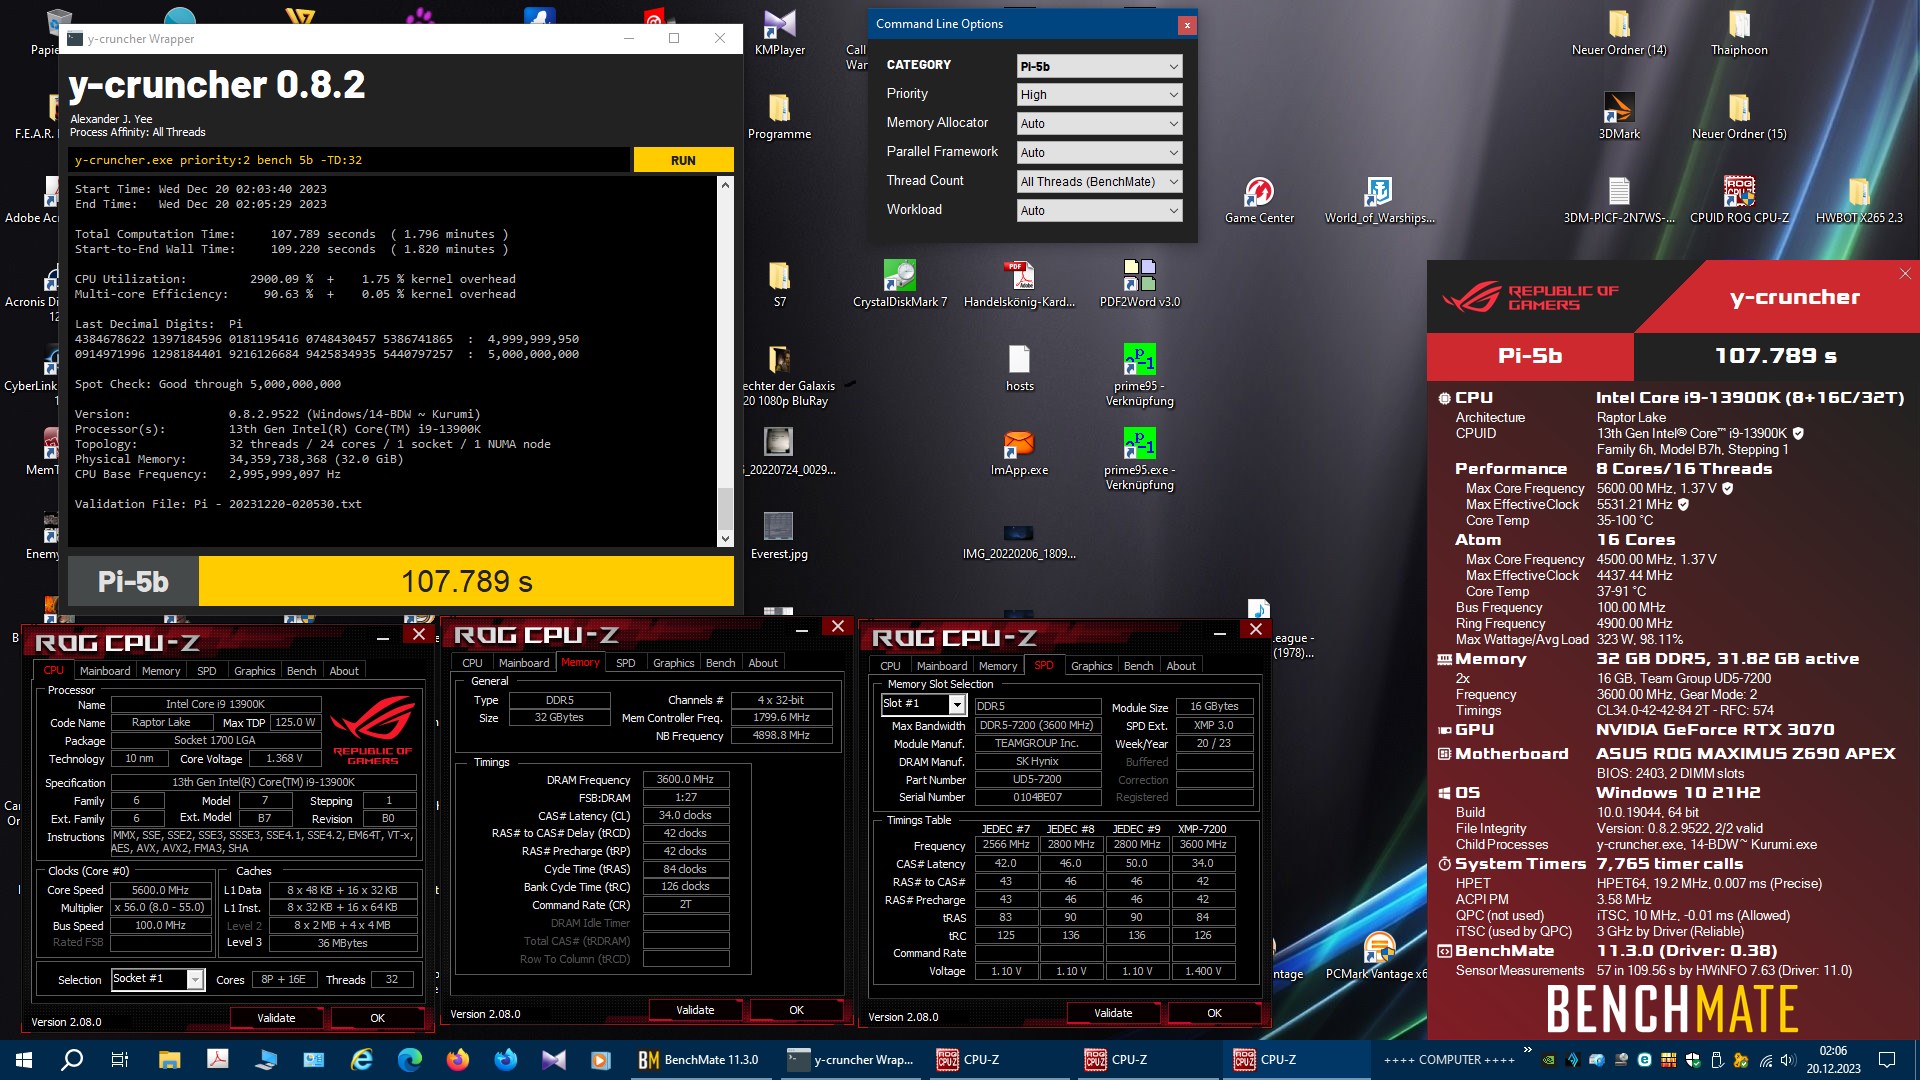Click Validate in CPU-Z Memory window
This screenshot has height=1080, width=1920.
tap(695, 1010)
